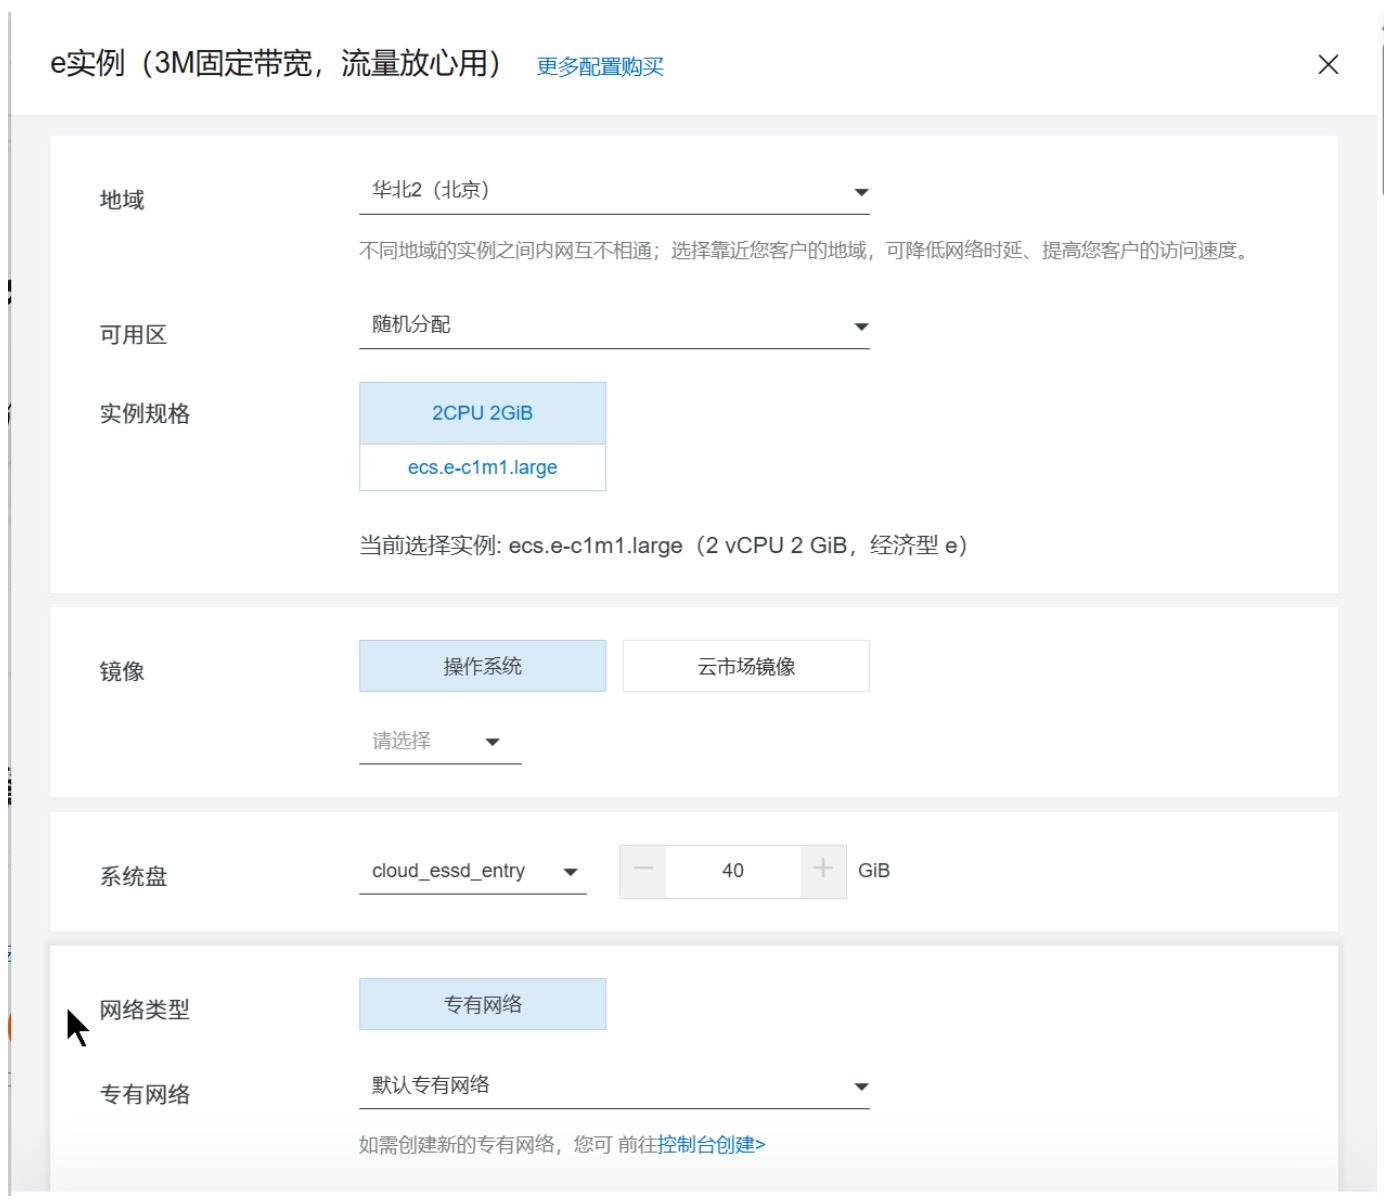
Task: Open the cloud_essd_entry disk type dropdown
Action: [473, 871]
